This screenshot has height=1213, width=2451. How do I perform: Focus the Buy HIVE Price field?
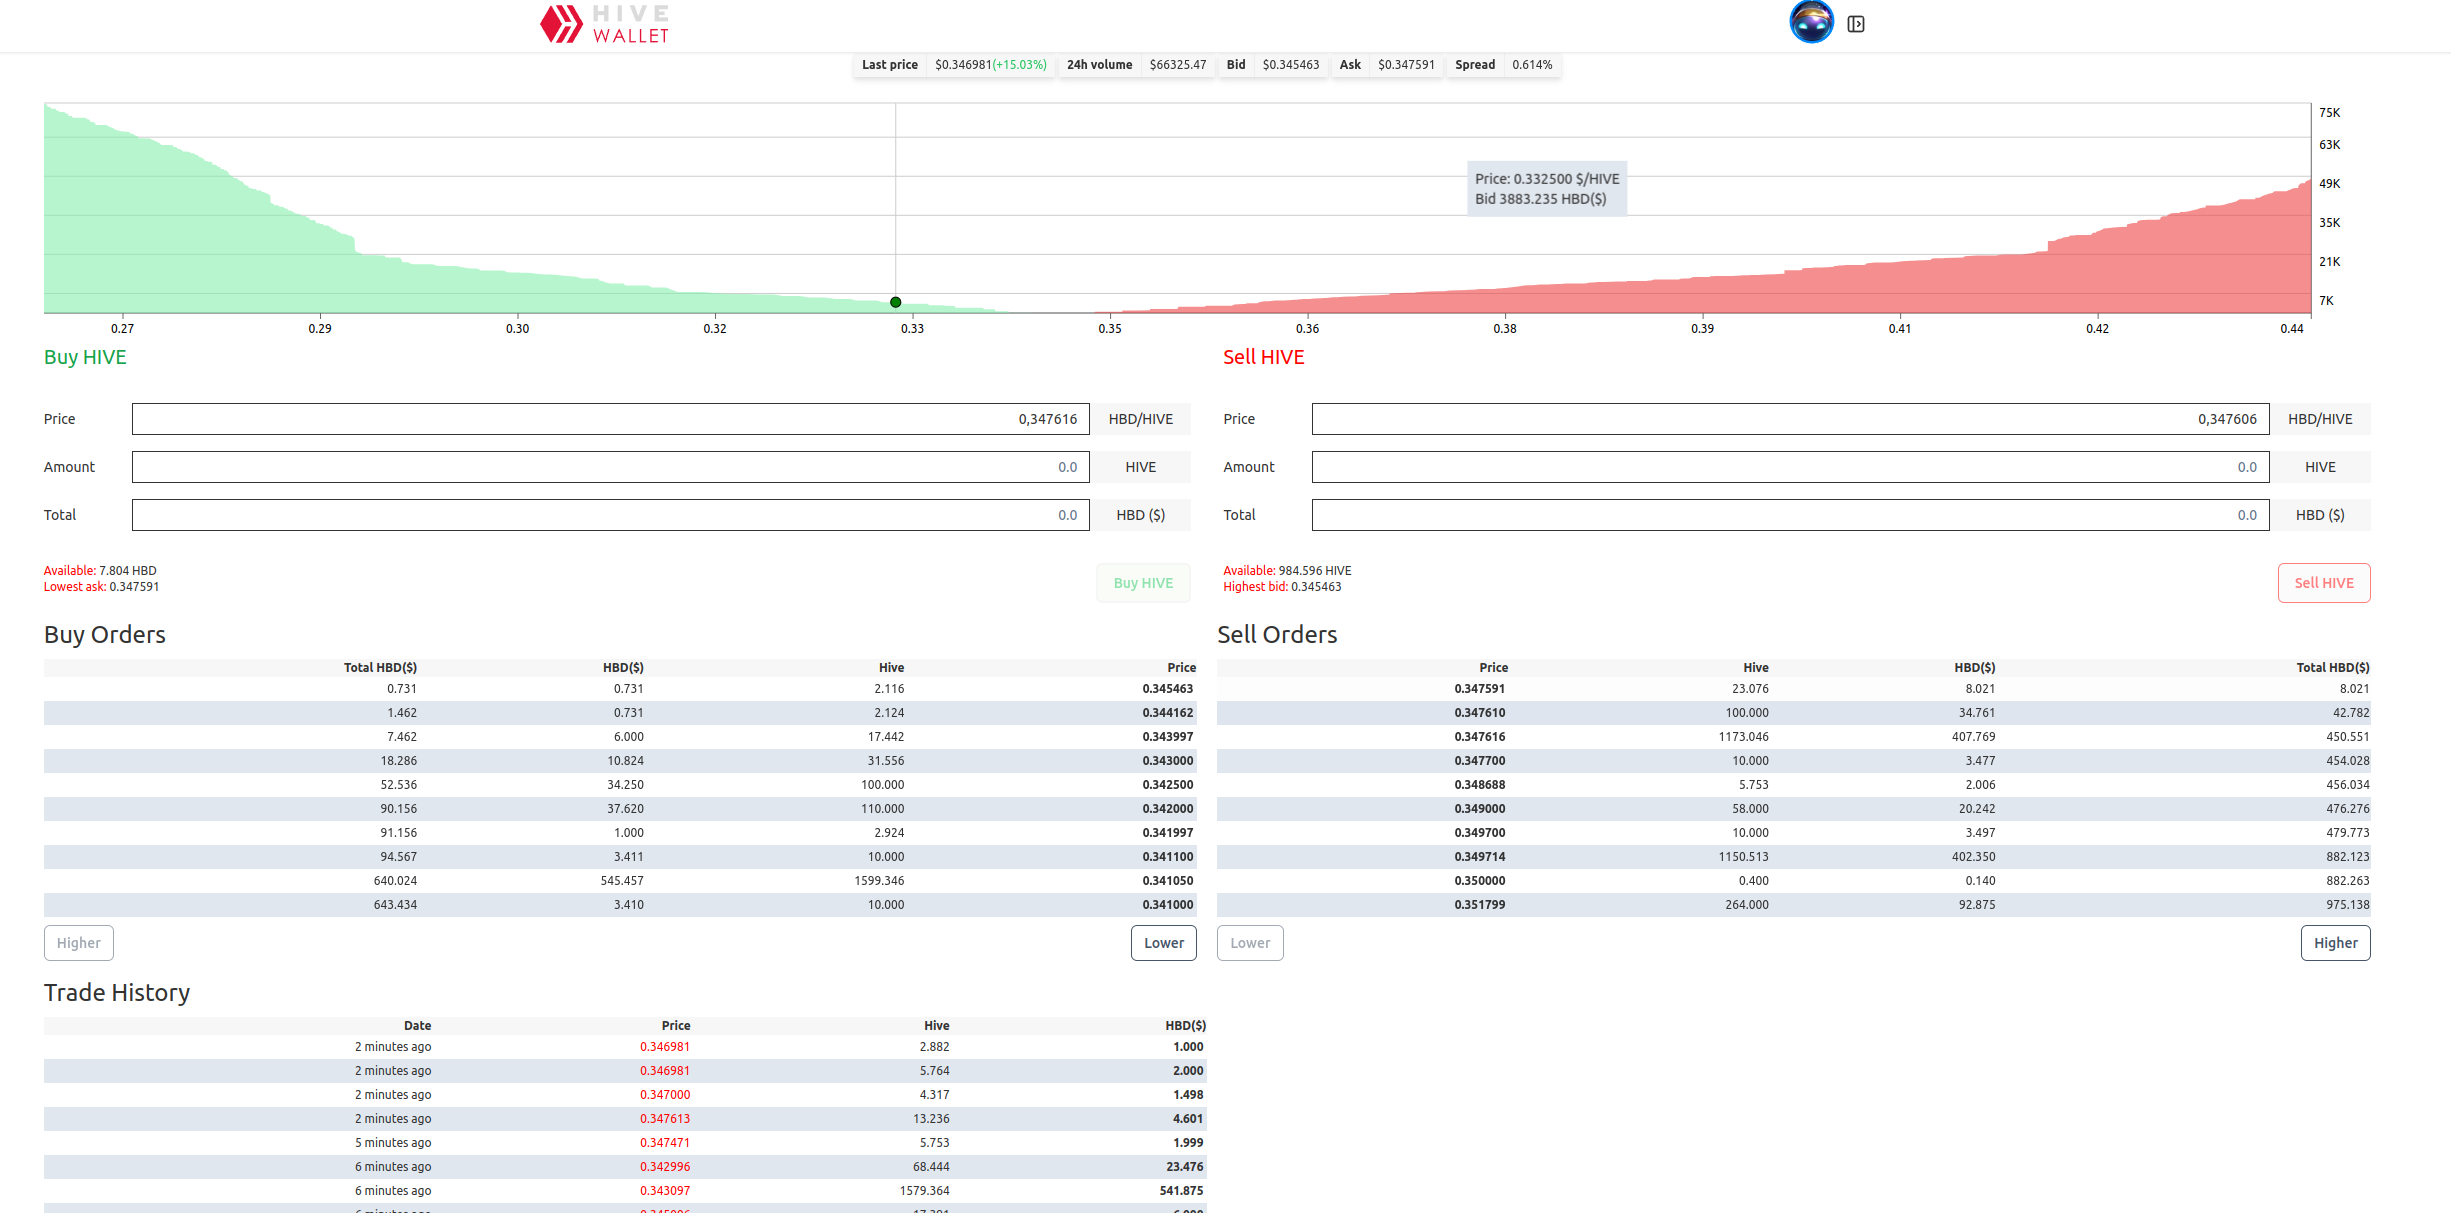[x=610, y=419]
